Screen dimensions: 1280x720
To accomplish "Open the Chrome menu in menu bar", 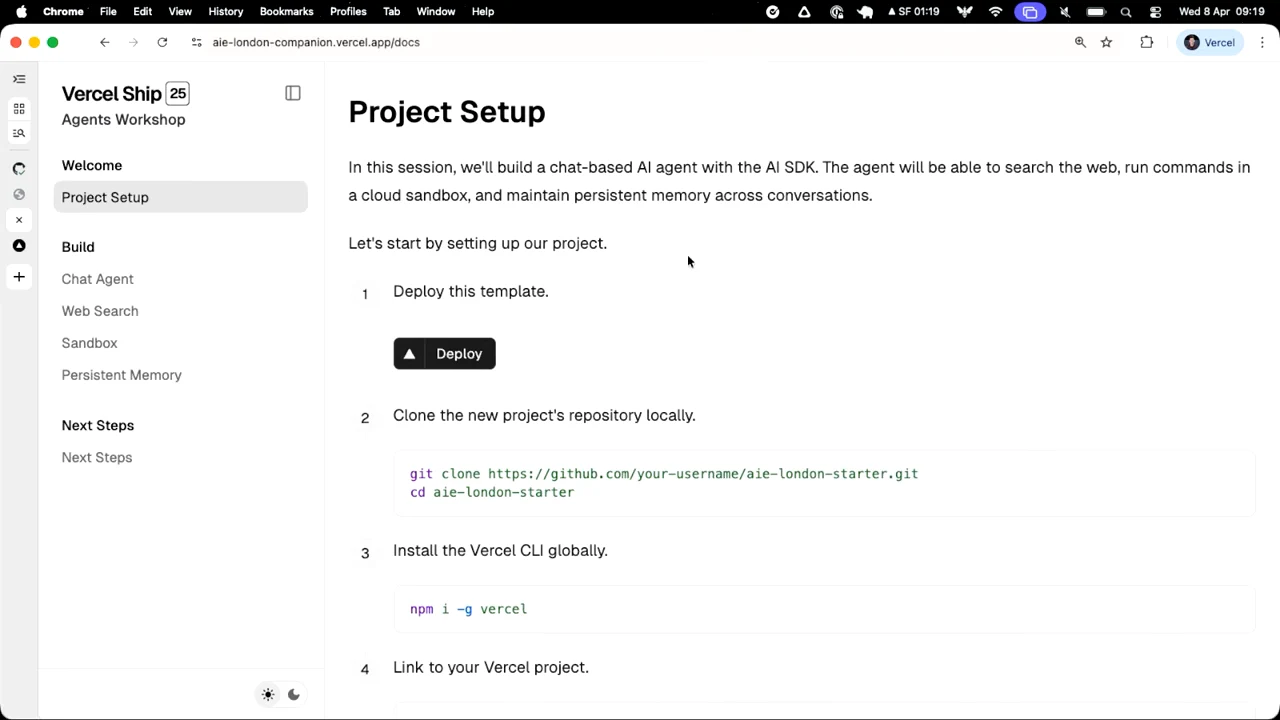I will (63, 11).
